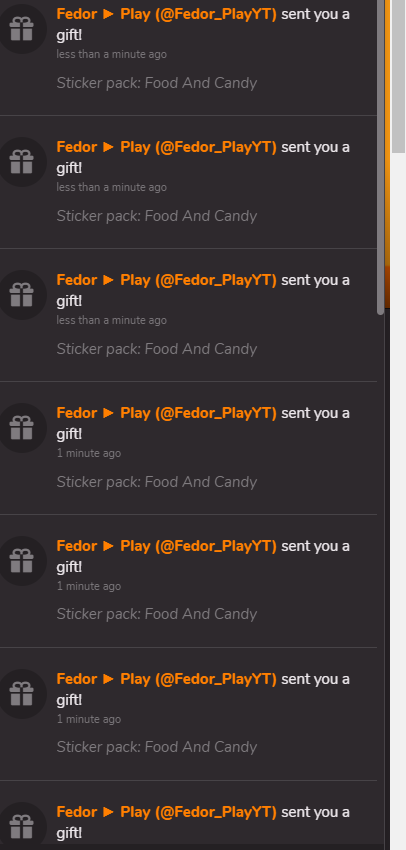Click the gift icon of the bottom notification
The height and width of the screenshot is (850, 406).
(x=22, y=827)
